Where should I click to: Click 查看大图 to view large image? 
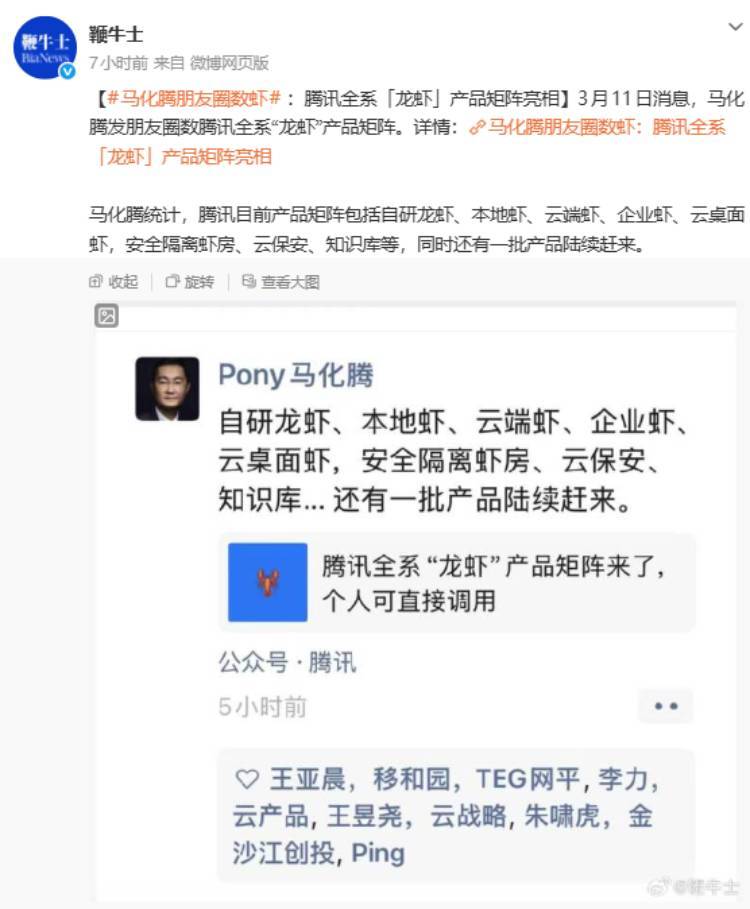[281, 282]
